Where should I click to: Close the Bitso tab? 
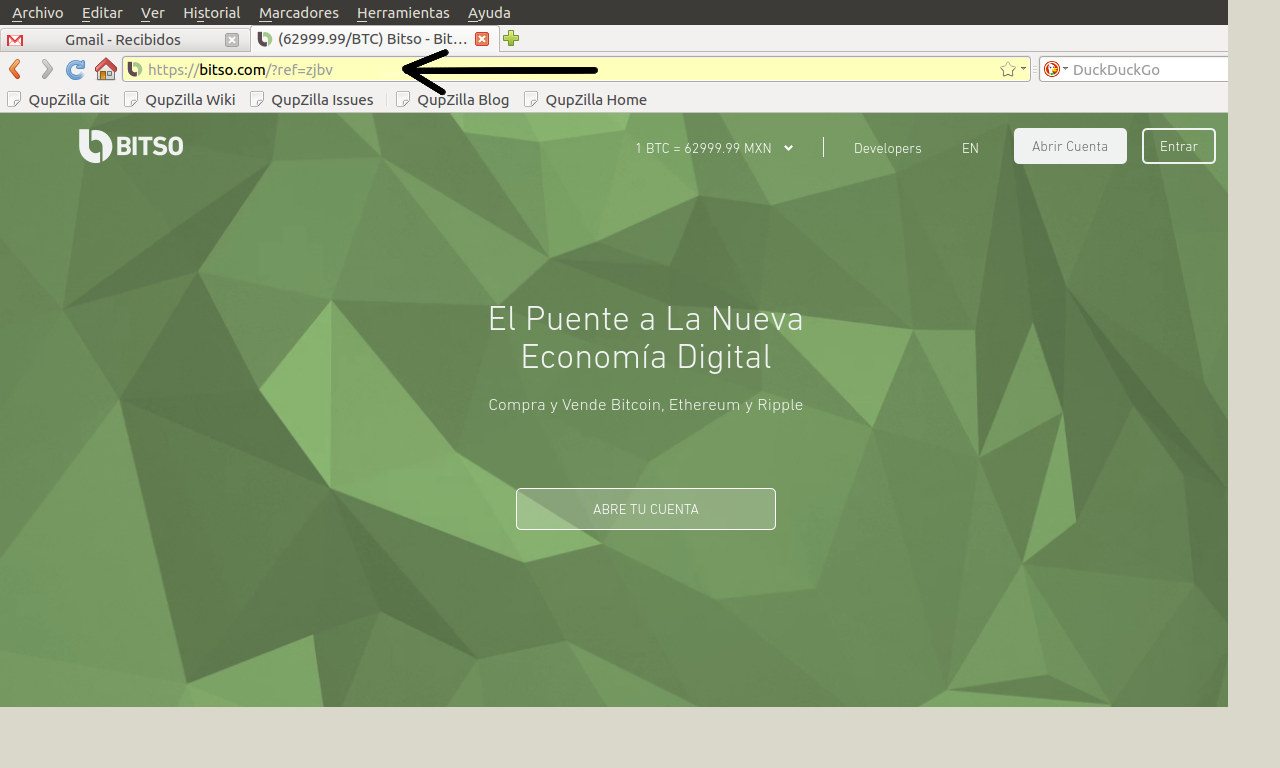[482, 39]
